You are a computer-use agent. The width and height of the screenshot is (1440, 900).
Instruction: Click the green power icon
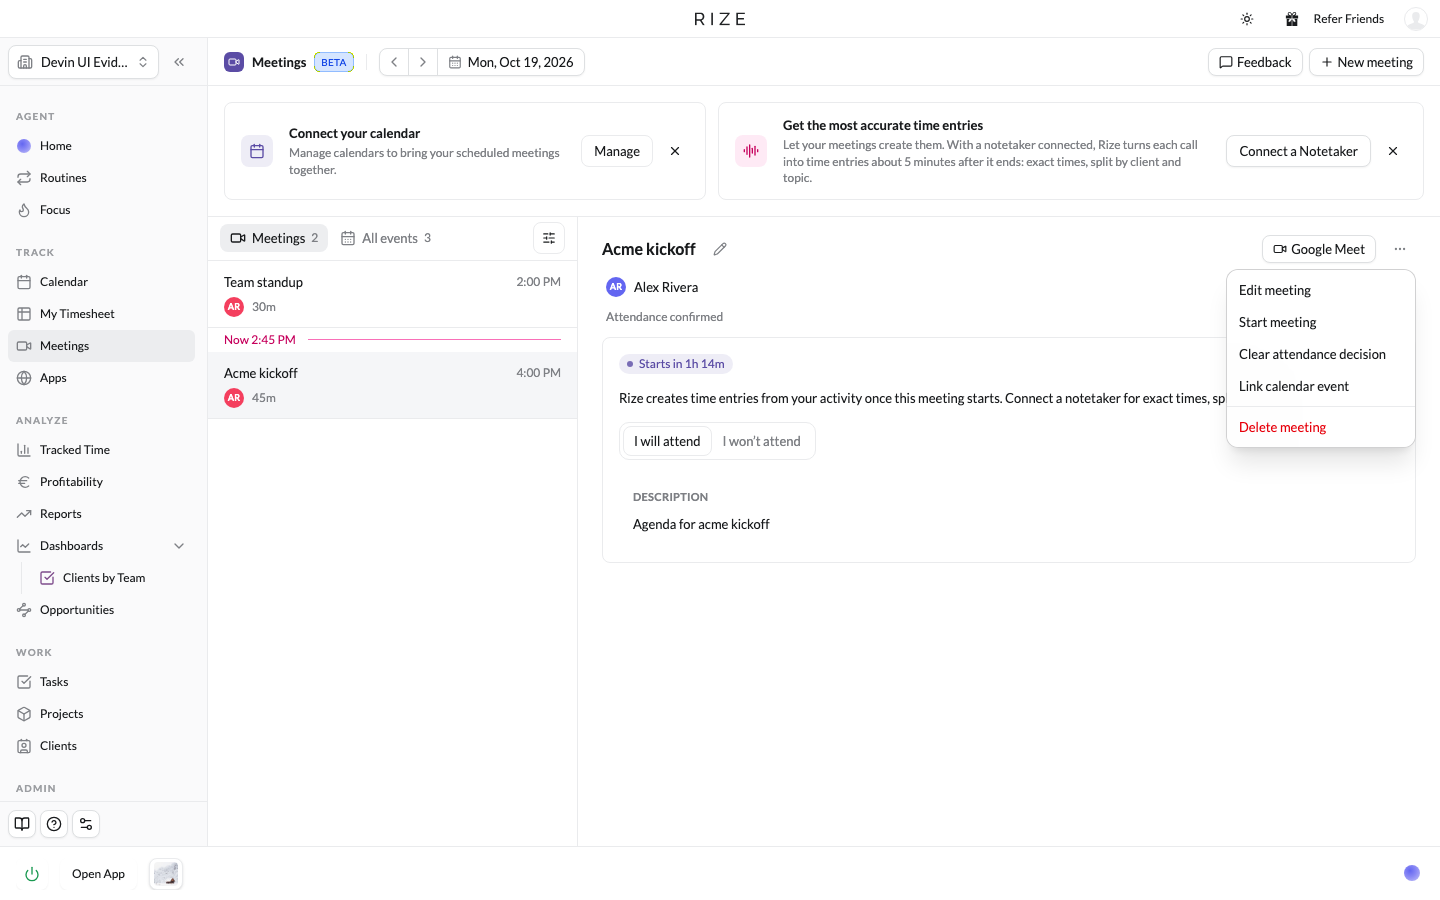32,874
